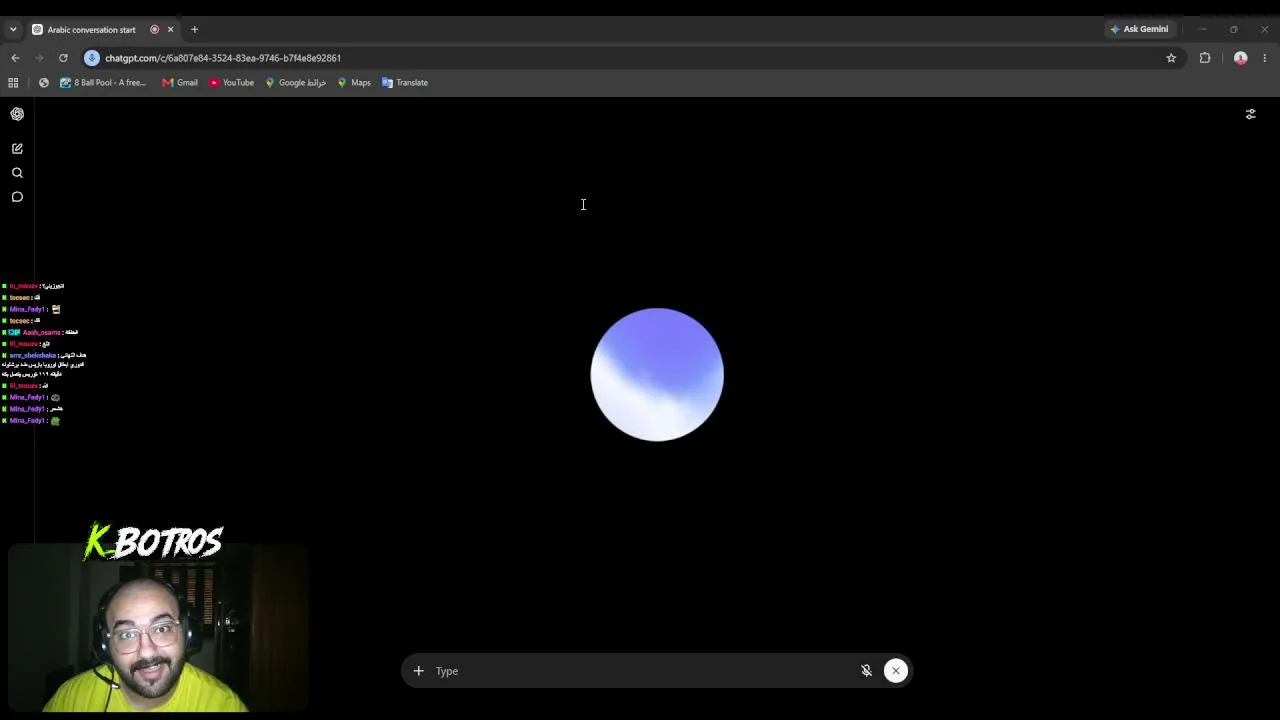Open search chats magnifier icon
The height and width of the screenshot is (720, 1280).
pyautogui.click(x=17, y=173)
